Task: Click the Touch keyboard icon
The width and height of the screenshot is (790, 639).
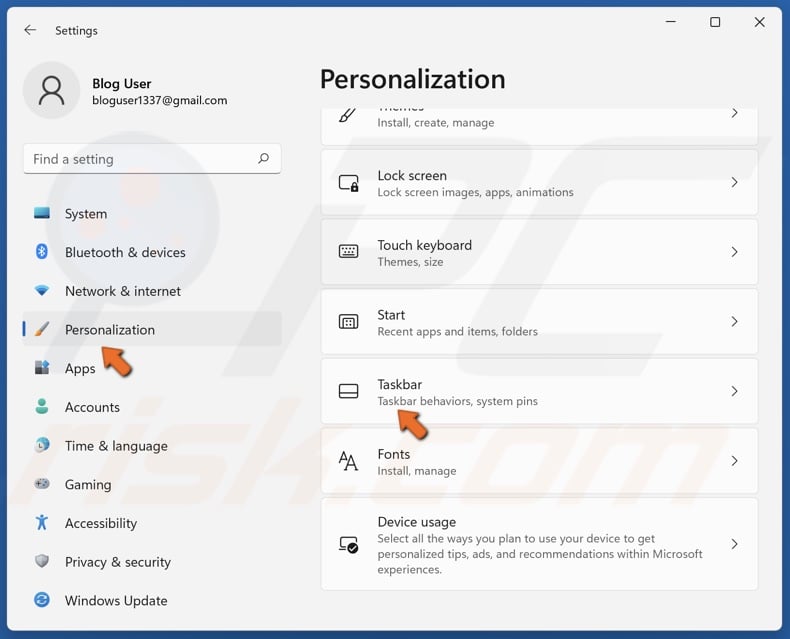Action: point(349,251)
